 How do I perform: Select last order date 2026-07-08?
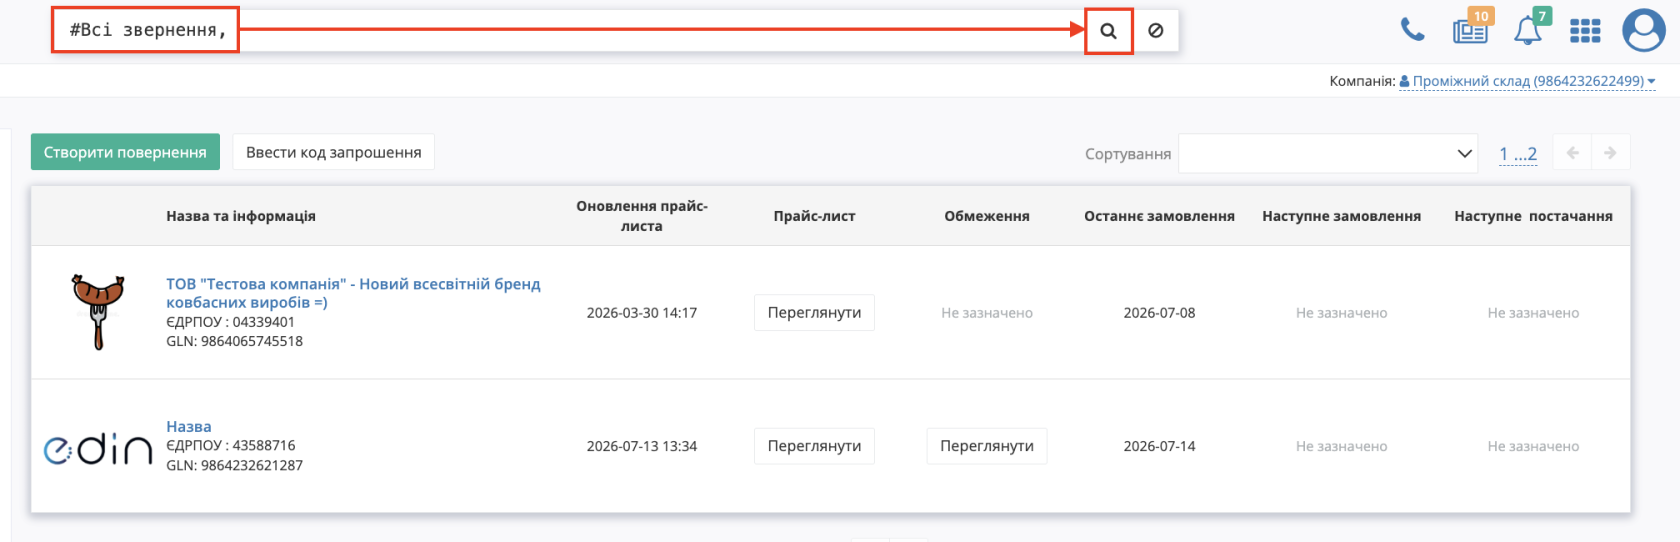click(1159, 313)
